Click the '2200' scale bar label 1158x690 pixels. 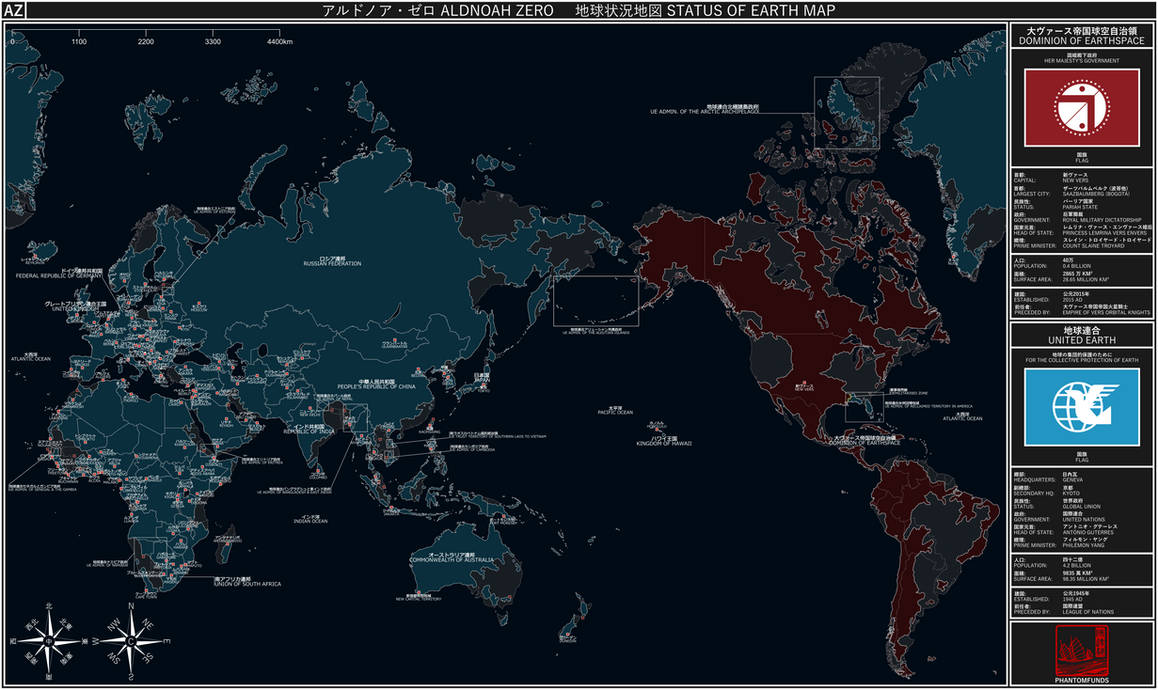145,42
